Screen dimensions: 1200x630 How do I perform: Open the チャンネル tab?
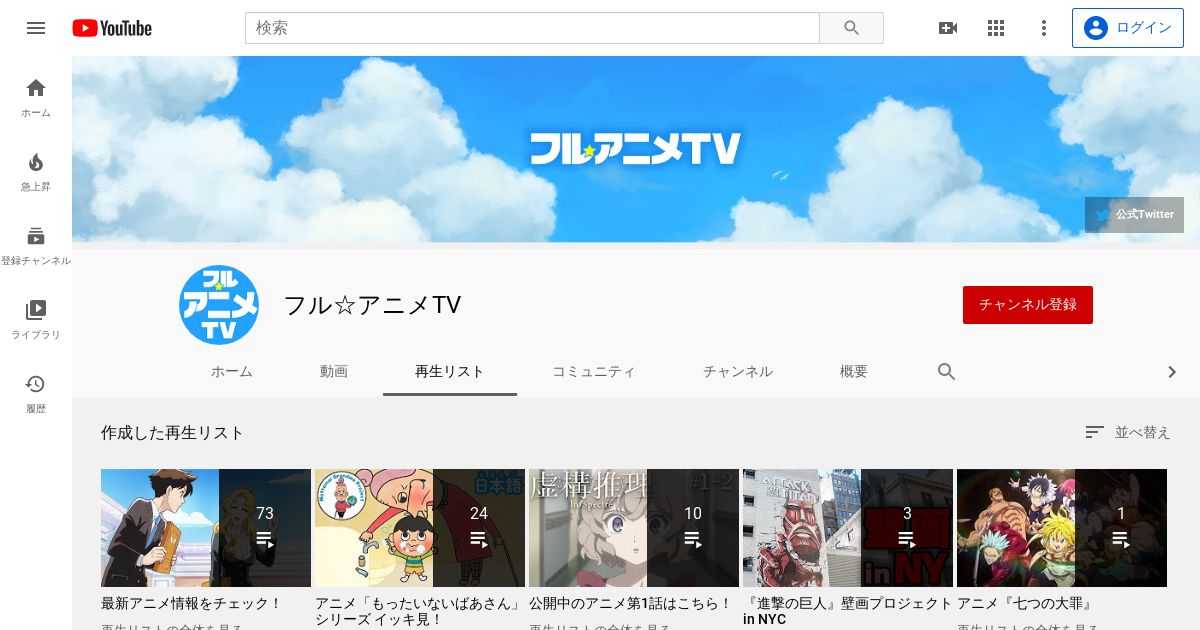click(x=738, y=372)
